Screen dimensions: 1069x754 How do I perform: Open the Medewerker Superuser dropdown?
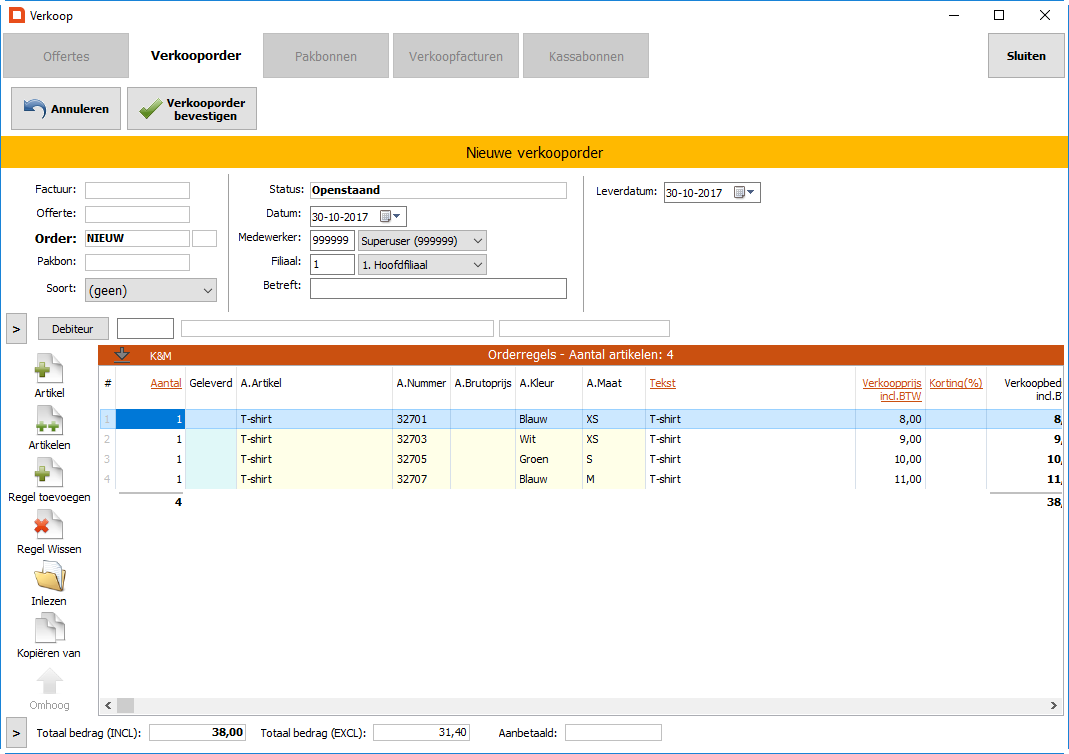point(477,241)
